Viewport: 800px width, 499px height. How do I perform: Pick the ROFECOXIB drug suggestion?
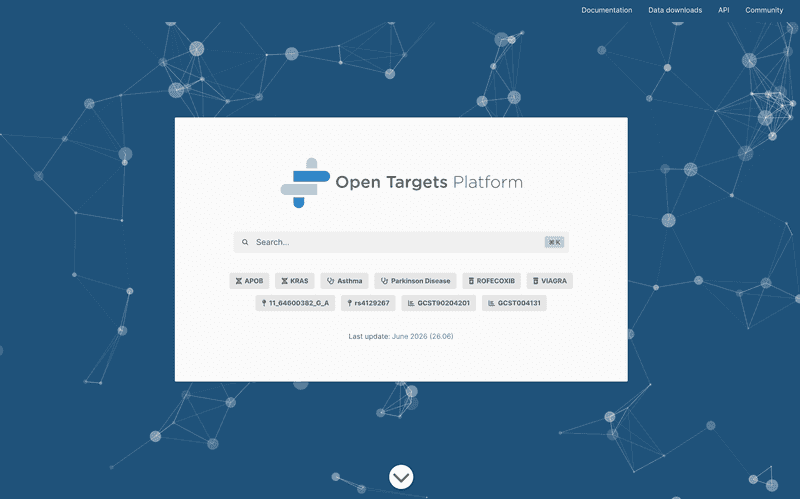[x=491, y=281]
